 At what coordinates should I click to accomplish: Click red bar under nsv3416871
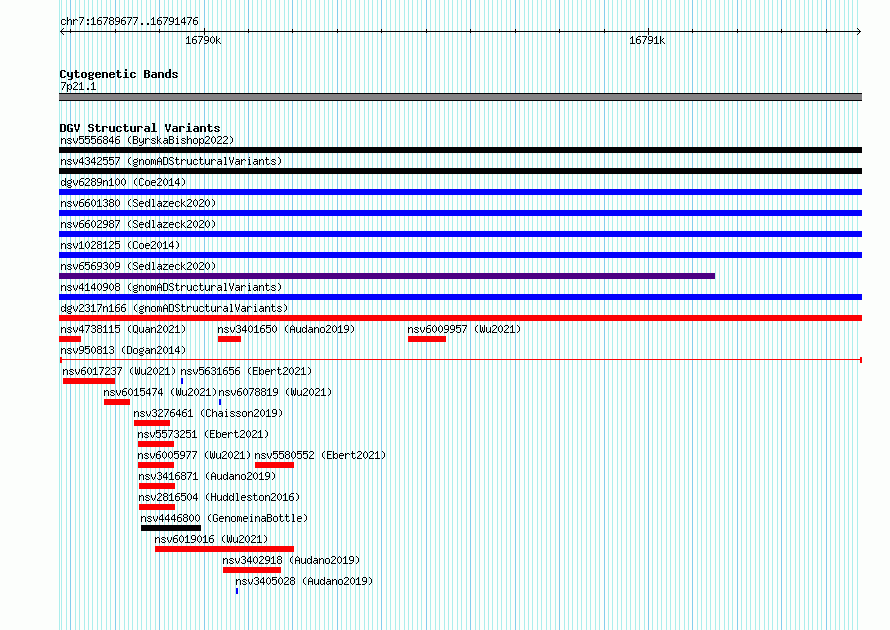coord(157,486)
